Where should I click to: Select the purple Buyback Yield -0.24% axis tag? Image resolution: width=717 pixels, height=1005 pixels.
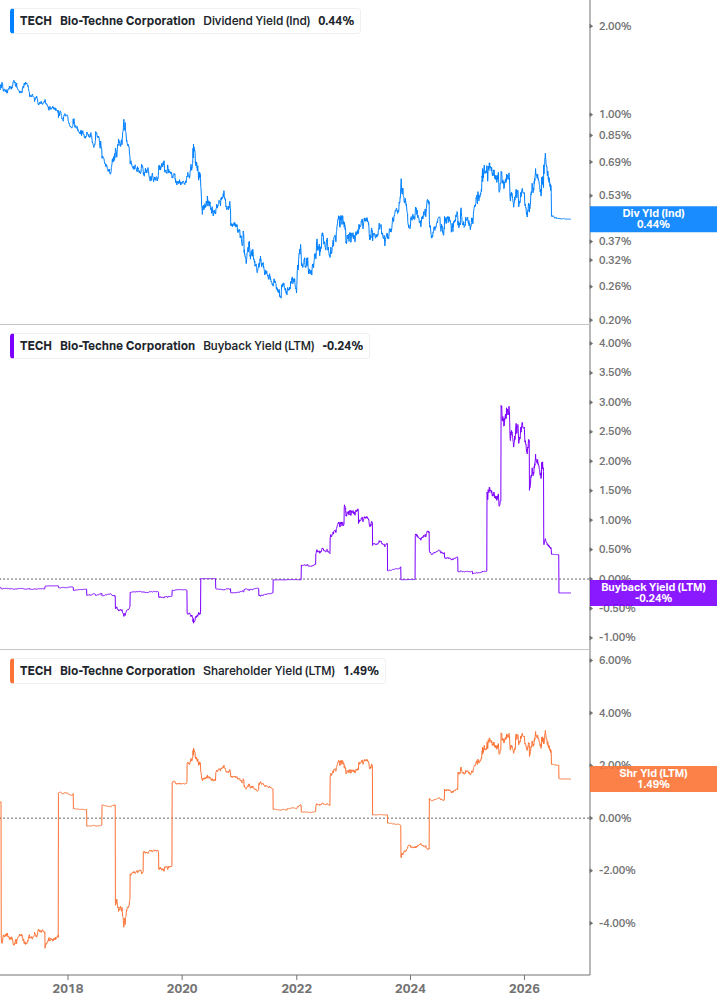pos(653,593)
